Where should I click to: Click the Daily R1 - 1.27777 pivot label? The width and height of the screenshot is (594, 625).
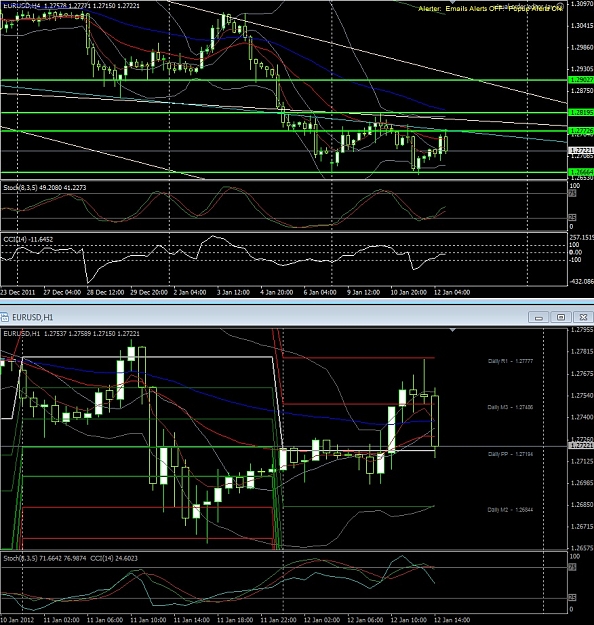click(510, 361)
